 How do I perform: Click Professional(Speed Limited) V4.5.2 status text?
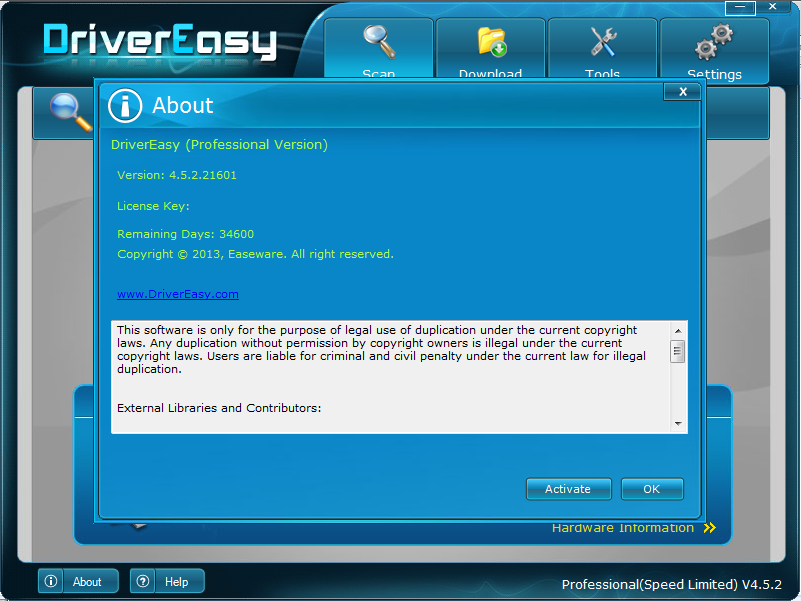click(672, 585)
